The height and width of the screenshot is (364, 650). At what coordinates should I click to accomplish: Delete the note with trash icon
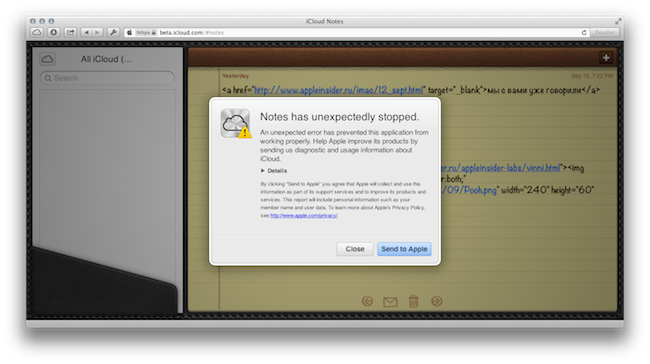(x=413, y=301)
